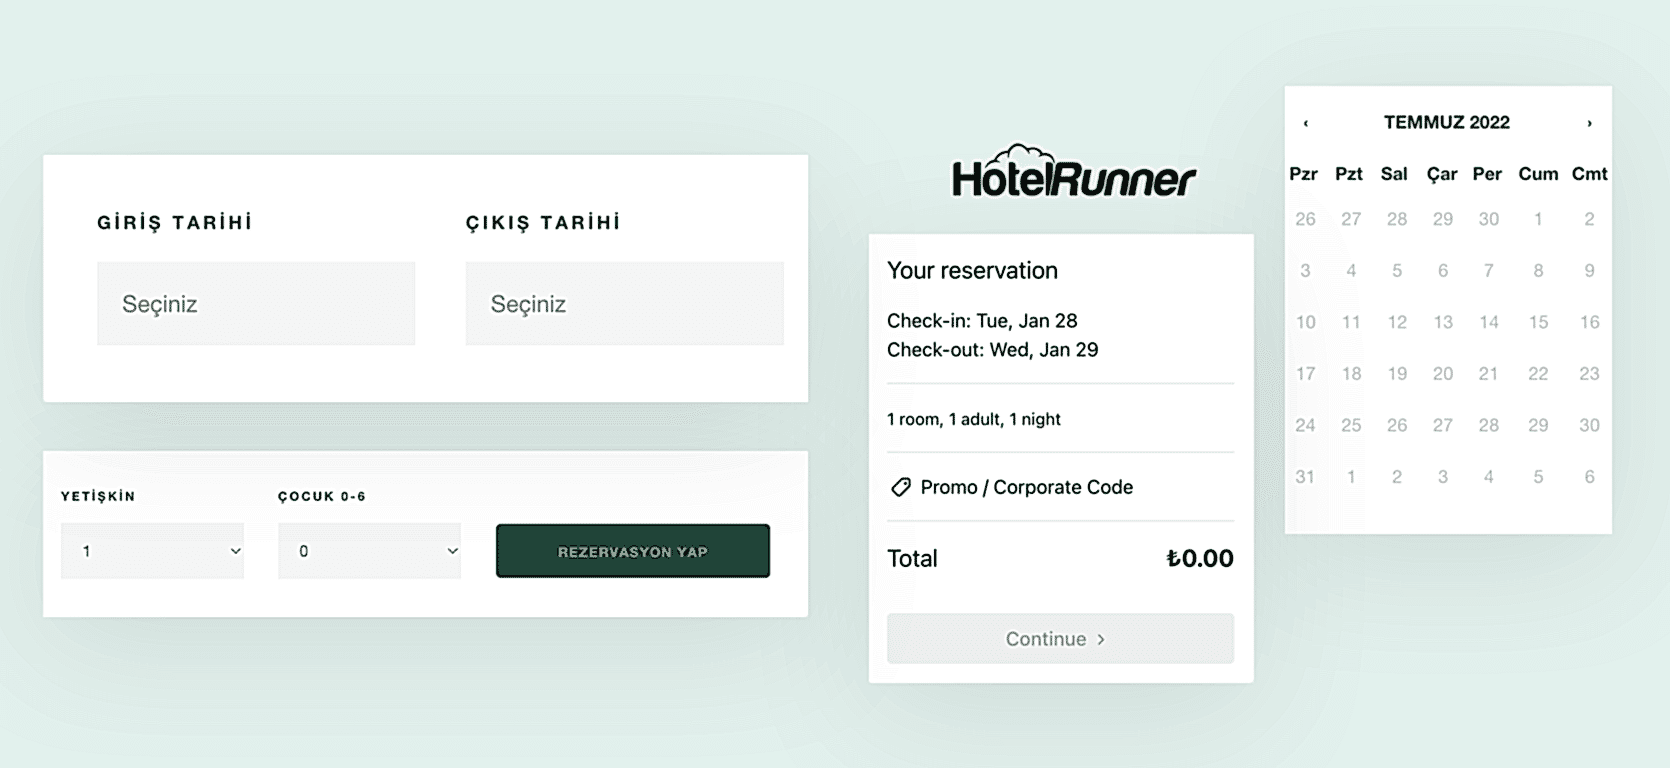Click the Temmuz 2022 month title

tap(1446, 122)
